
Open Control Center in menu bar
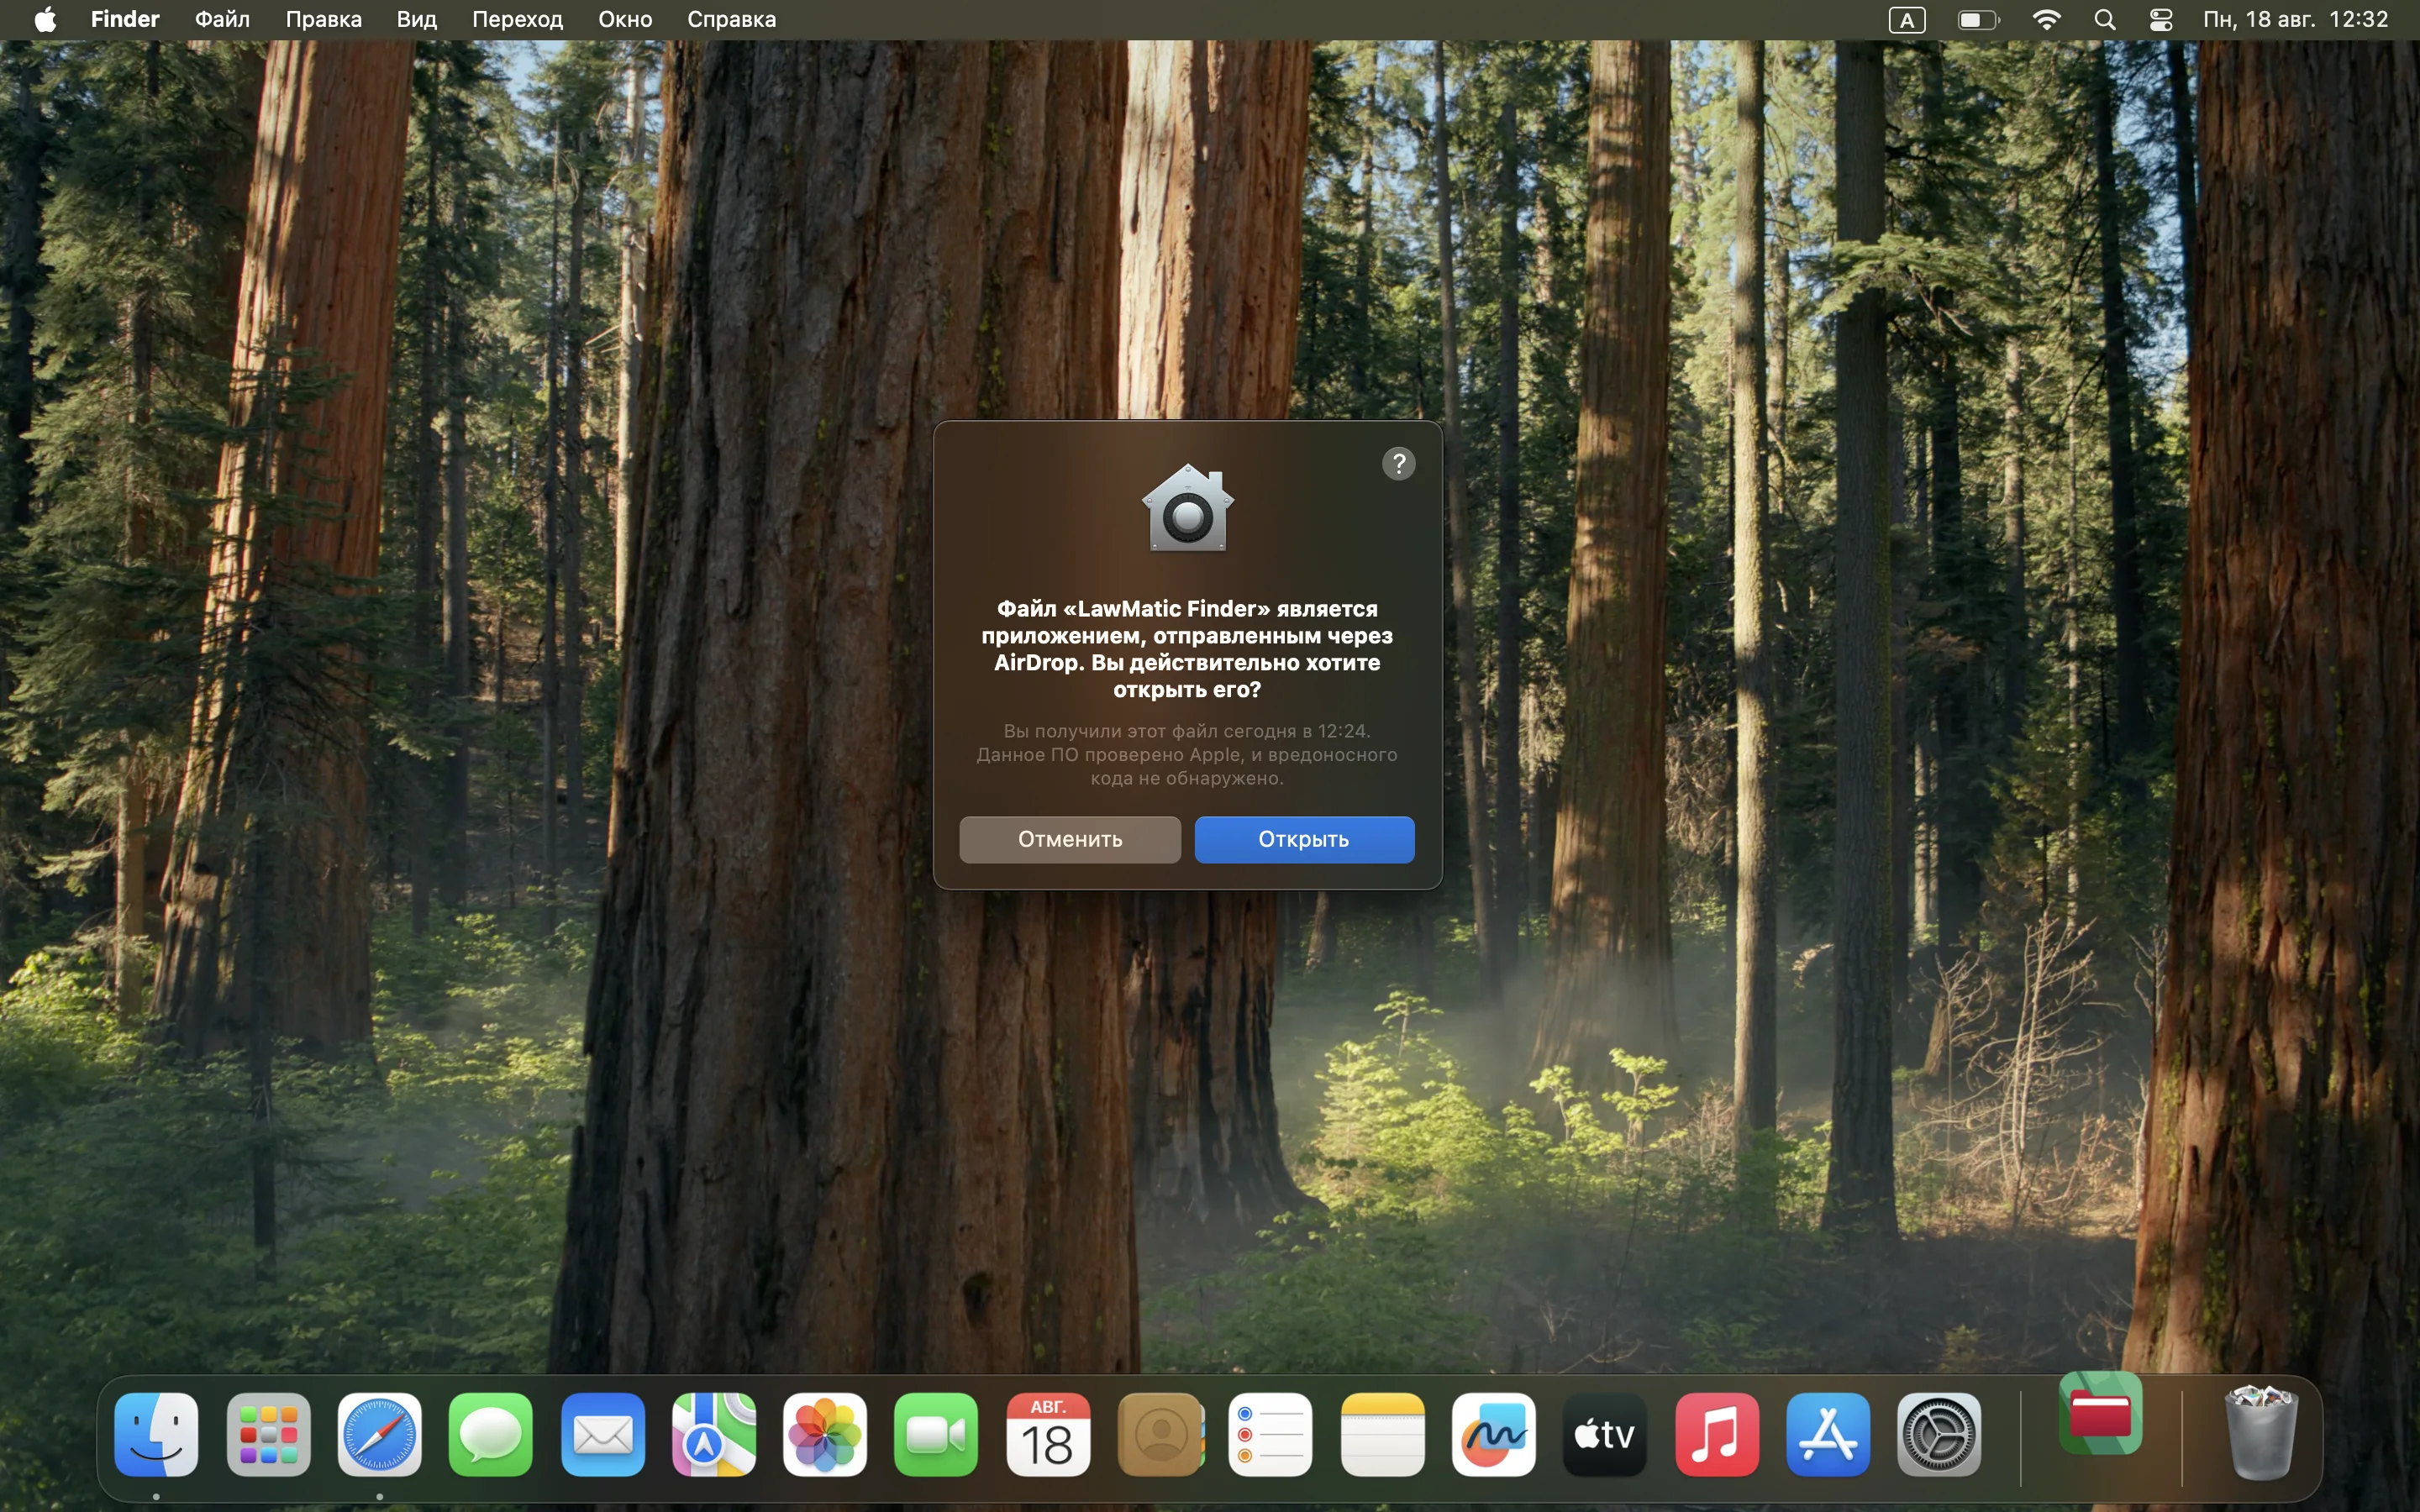[x=2161, y=20]
